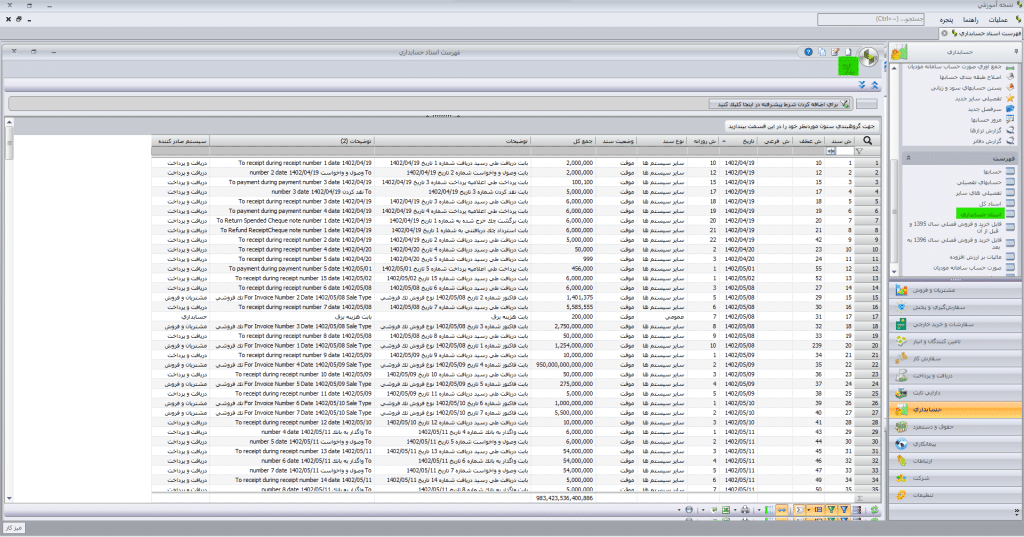Expand navigation pane overflow chevron at bottom
This screenshot has height=537, width=1024.
coord(1017,512)
